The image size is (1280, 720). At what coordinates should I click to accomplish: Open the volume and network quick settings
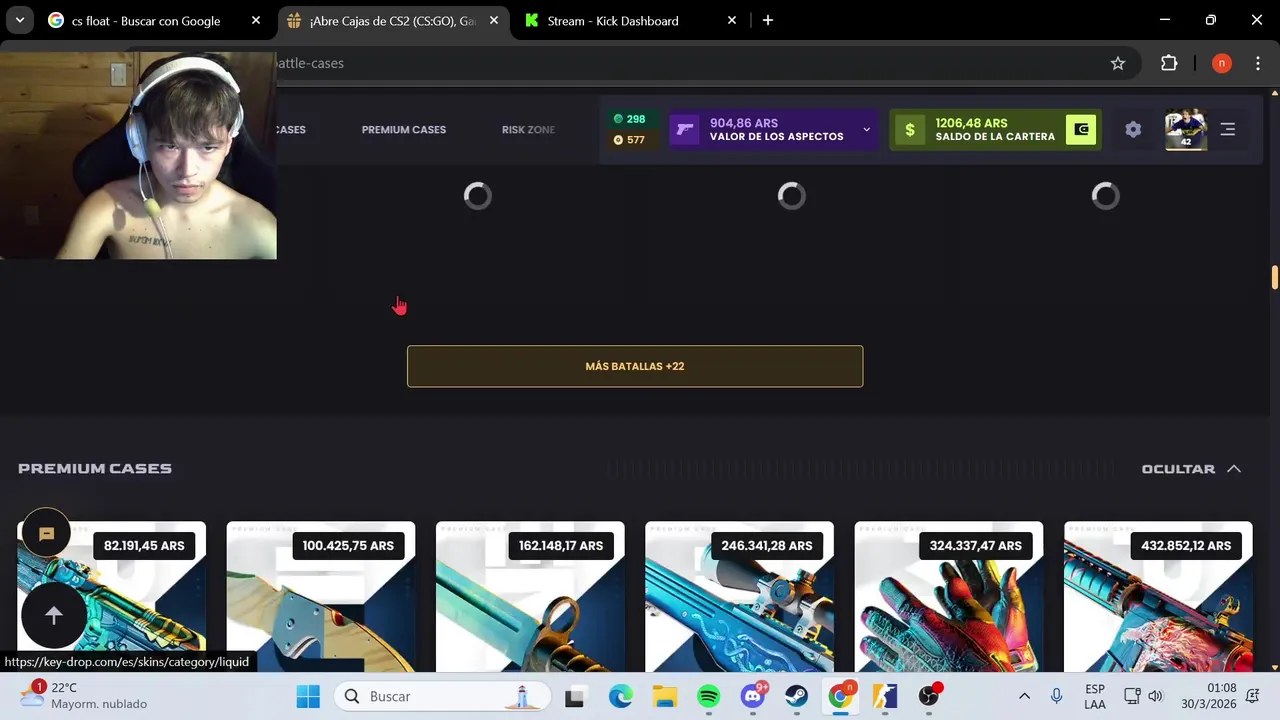(x=1144, y=696)
